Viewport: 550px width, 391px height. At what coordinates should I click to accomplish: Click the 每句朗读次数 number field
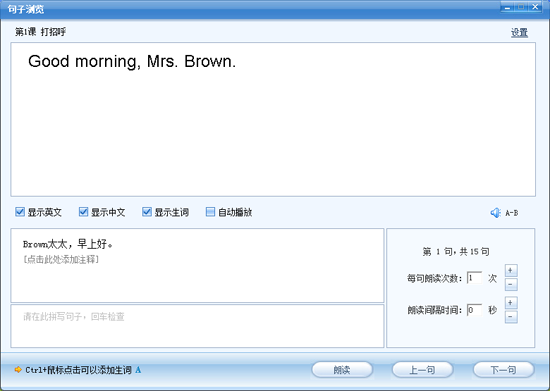tap(474, 278)
